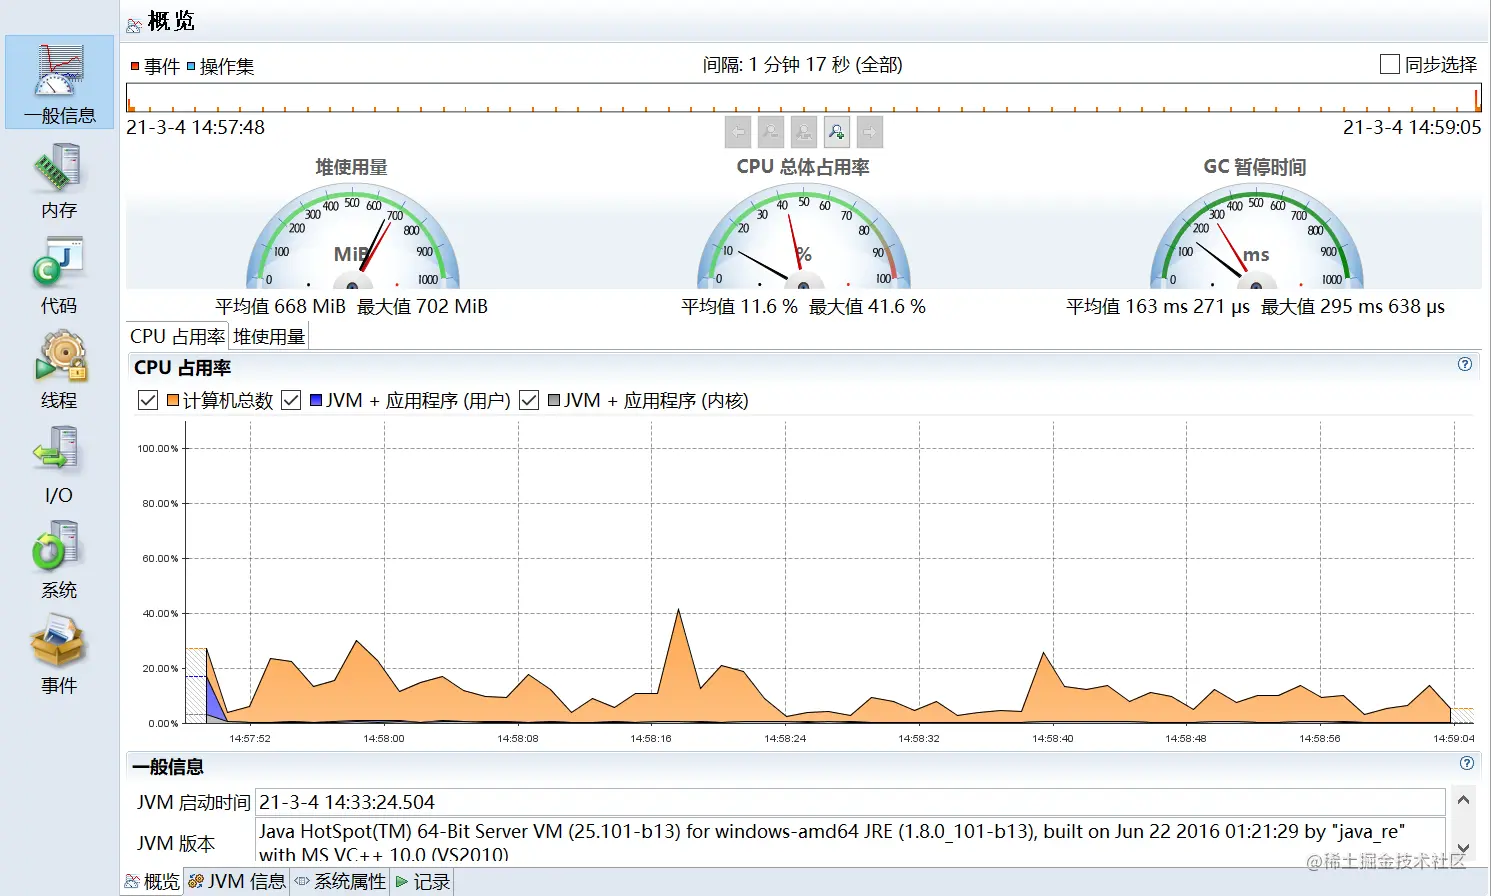Click the 平均值 668 MiB reading
Viewport: 1491px width, 896px height.
[x=280, y=306]
